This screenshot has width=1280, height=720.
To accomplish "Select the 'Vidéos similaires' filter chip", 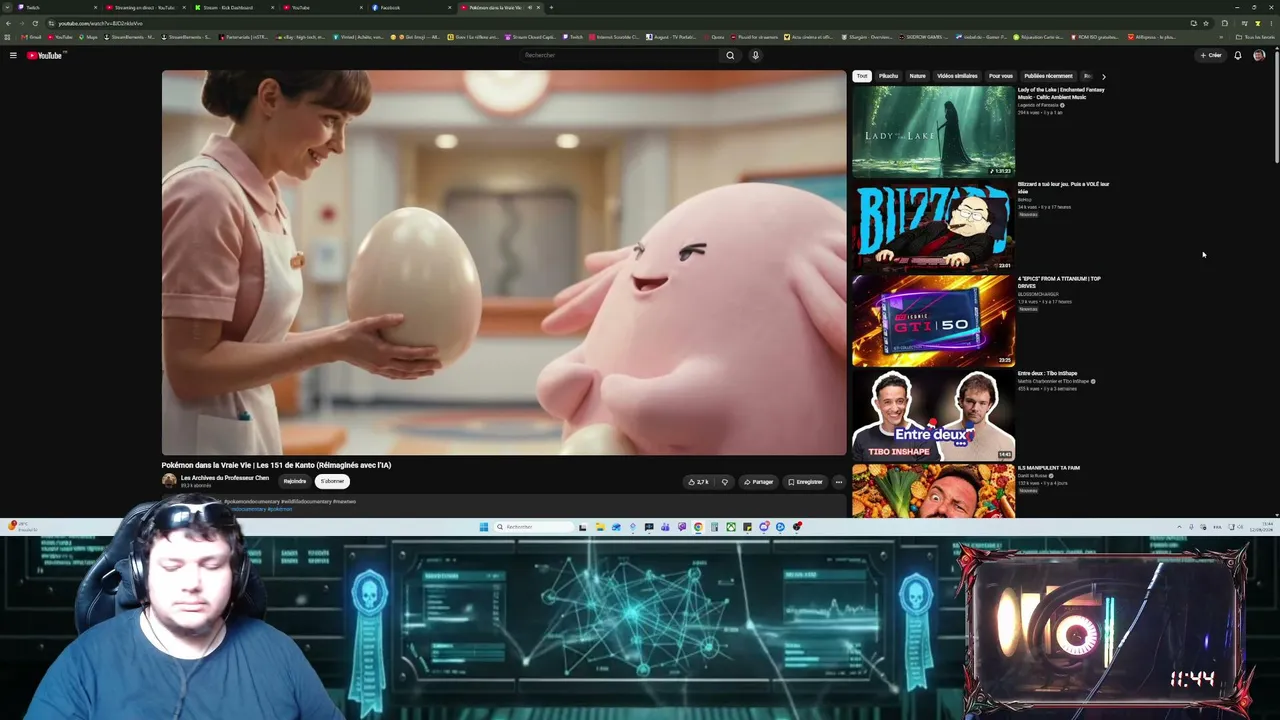I will [x=957, y=76].
